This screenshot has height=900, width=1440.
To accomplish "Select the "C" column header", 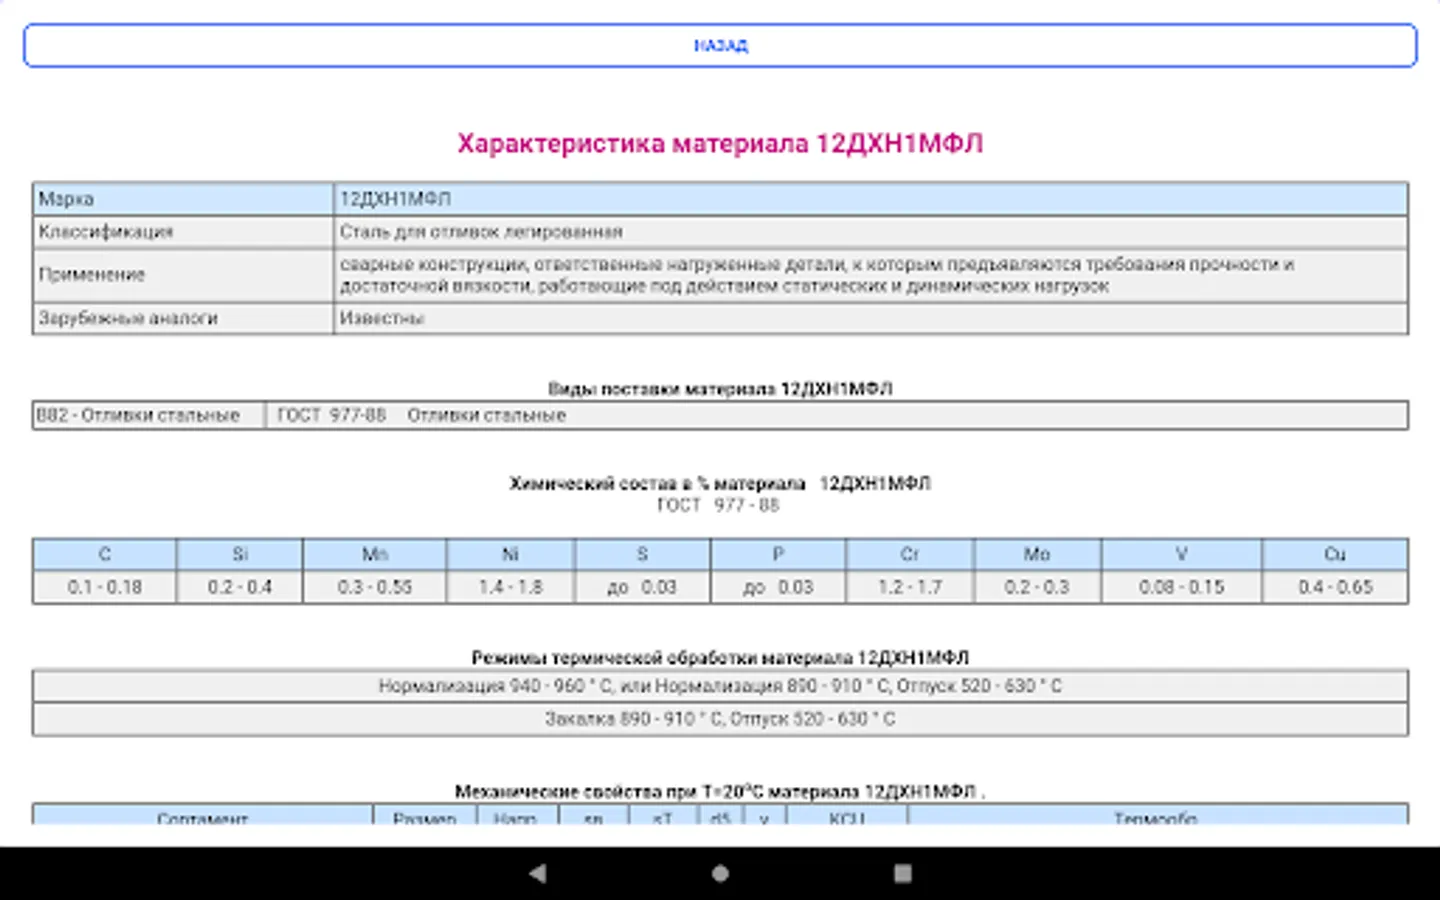I will (x=105, y=554).
